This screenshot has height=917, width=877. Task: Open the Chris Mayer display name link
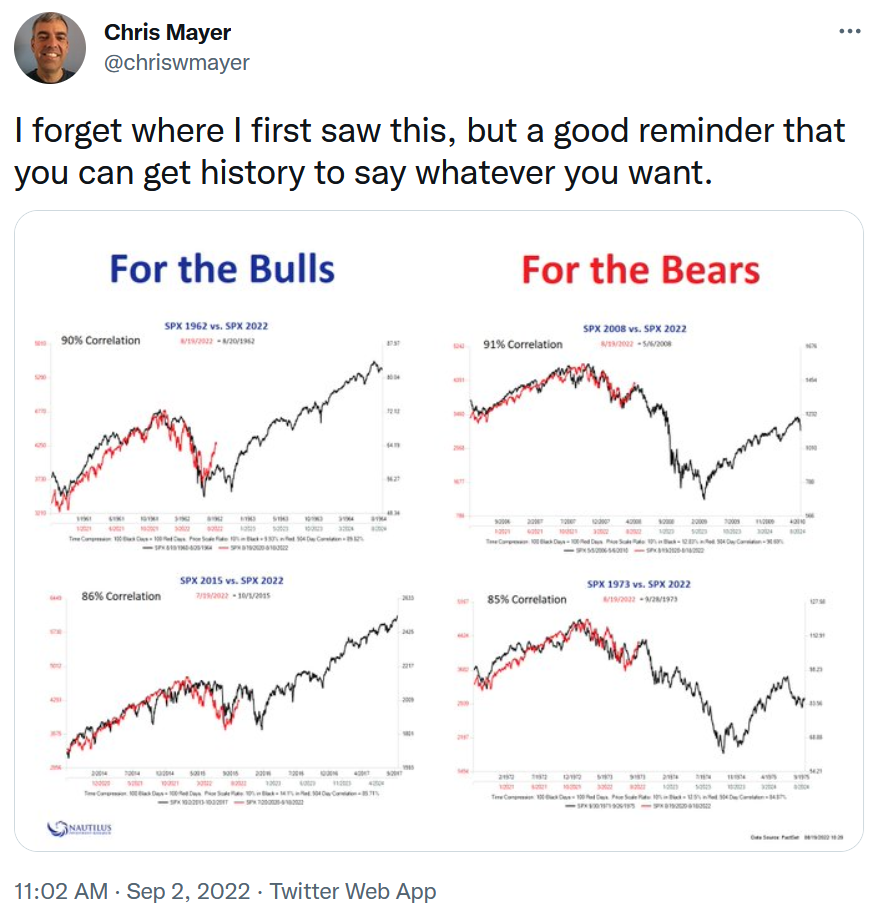coord(167,33)
